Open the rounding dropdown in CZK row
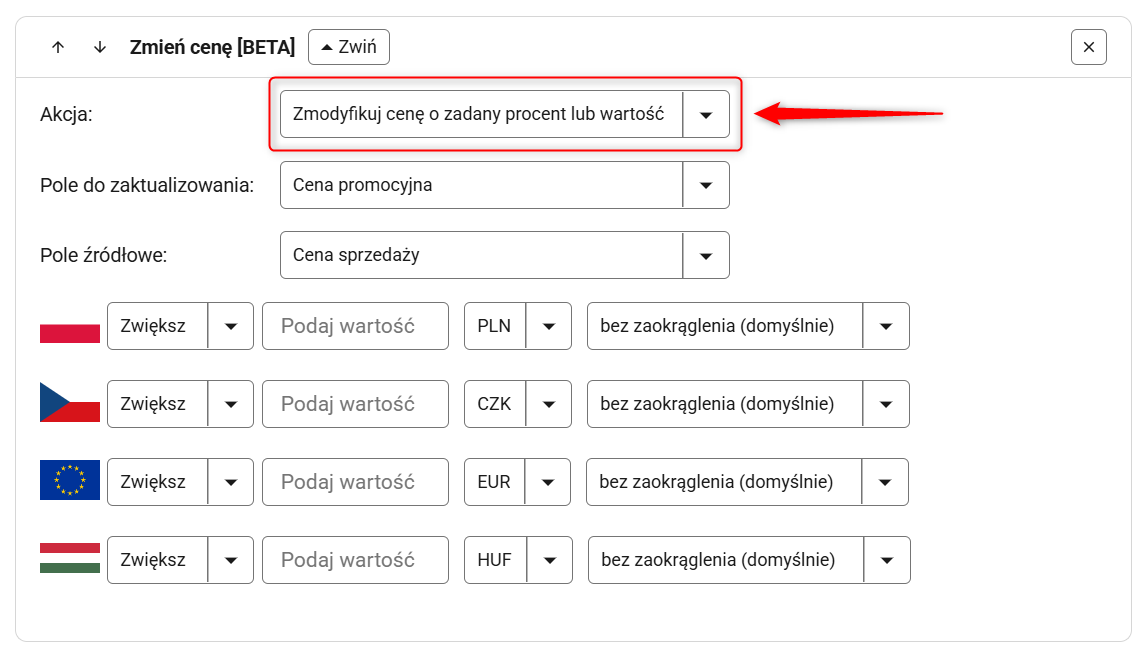 pos(748,404)
